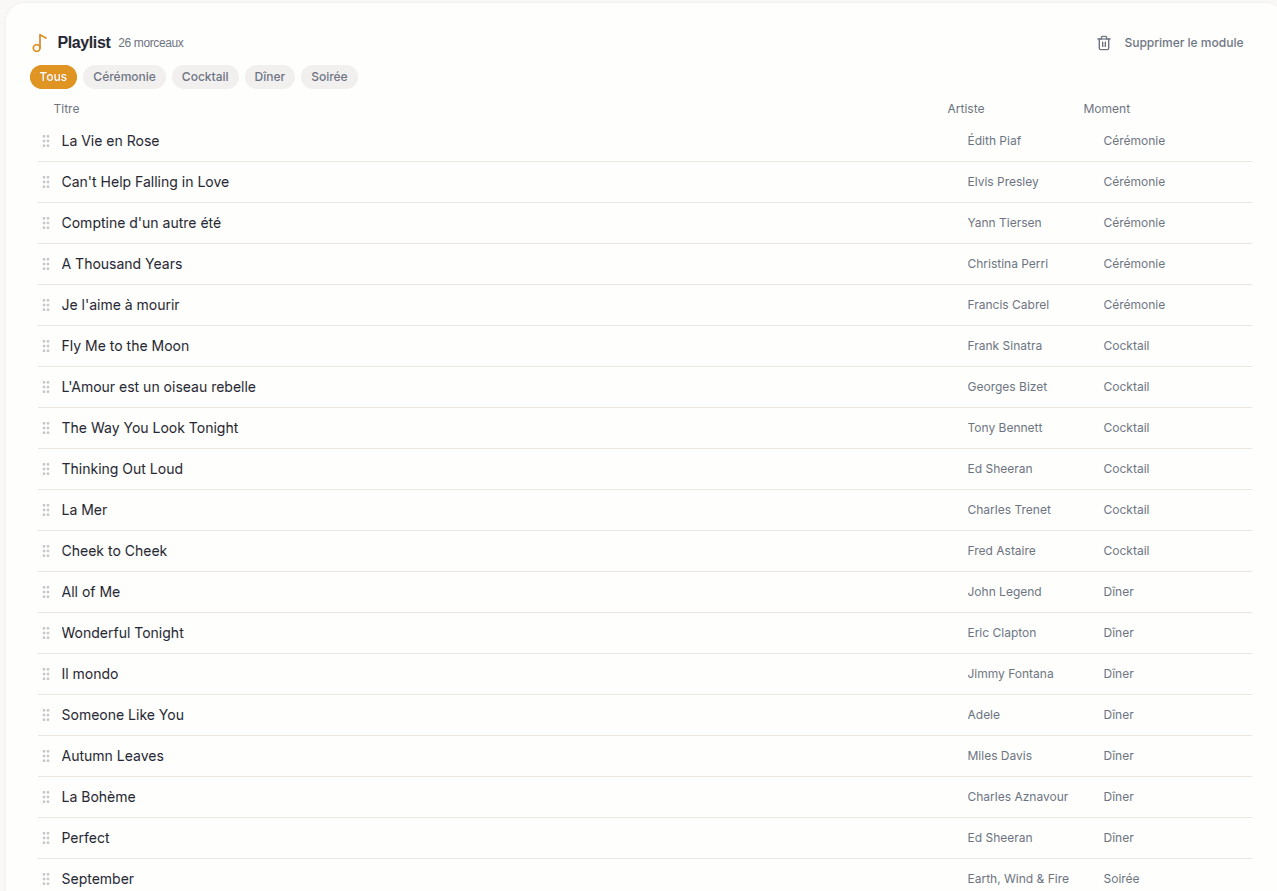
Task: Click artist Eric Clapton
Action: click(x=1002, y=633)
